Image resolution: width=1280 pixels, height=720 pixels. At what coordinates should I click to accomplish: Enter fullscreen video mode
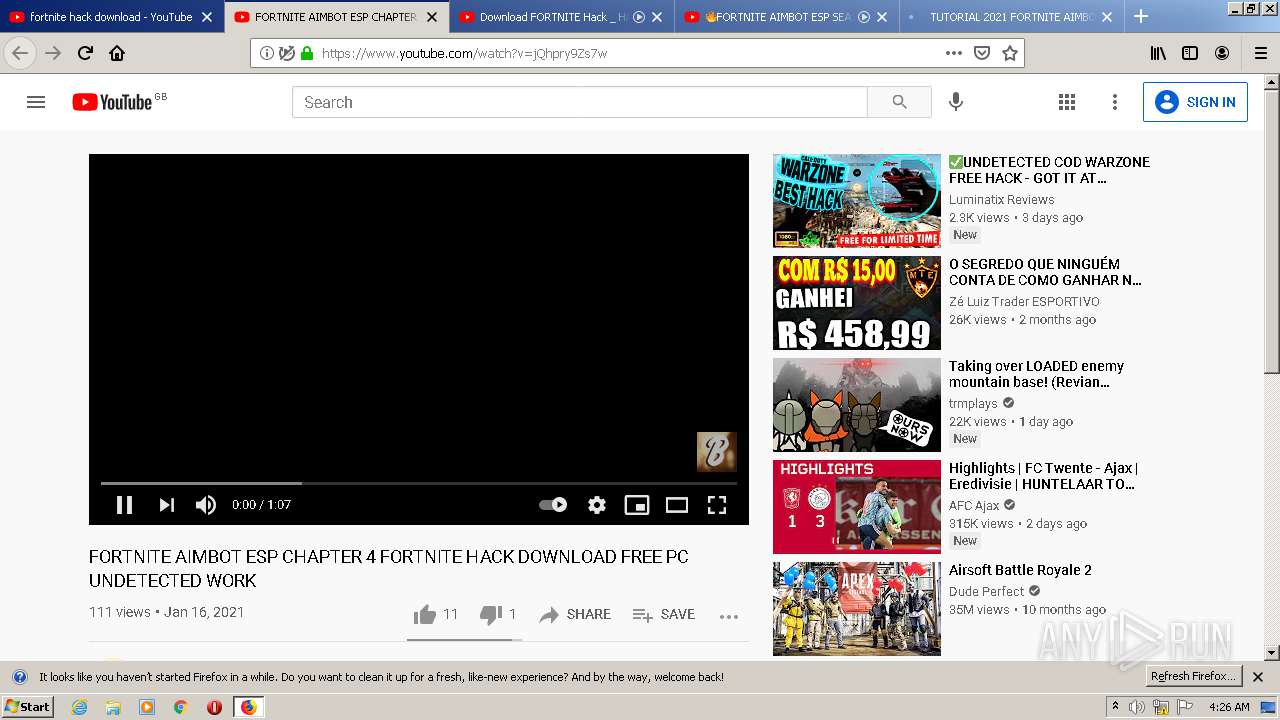[717, 505]
